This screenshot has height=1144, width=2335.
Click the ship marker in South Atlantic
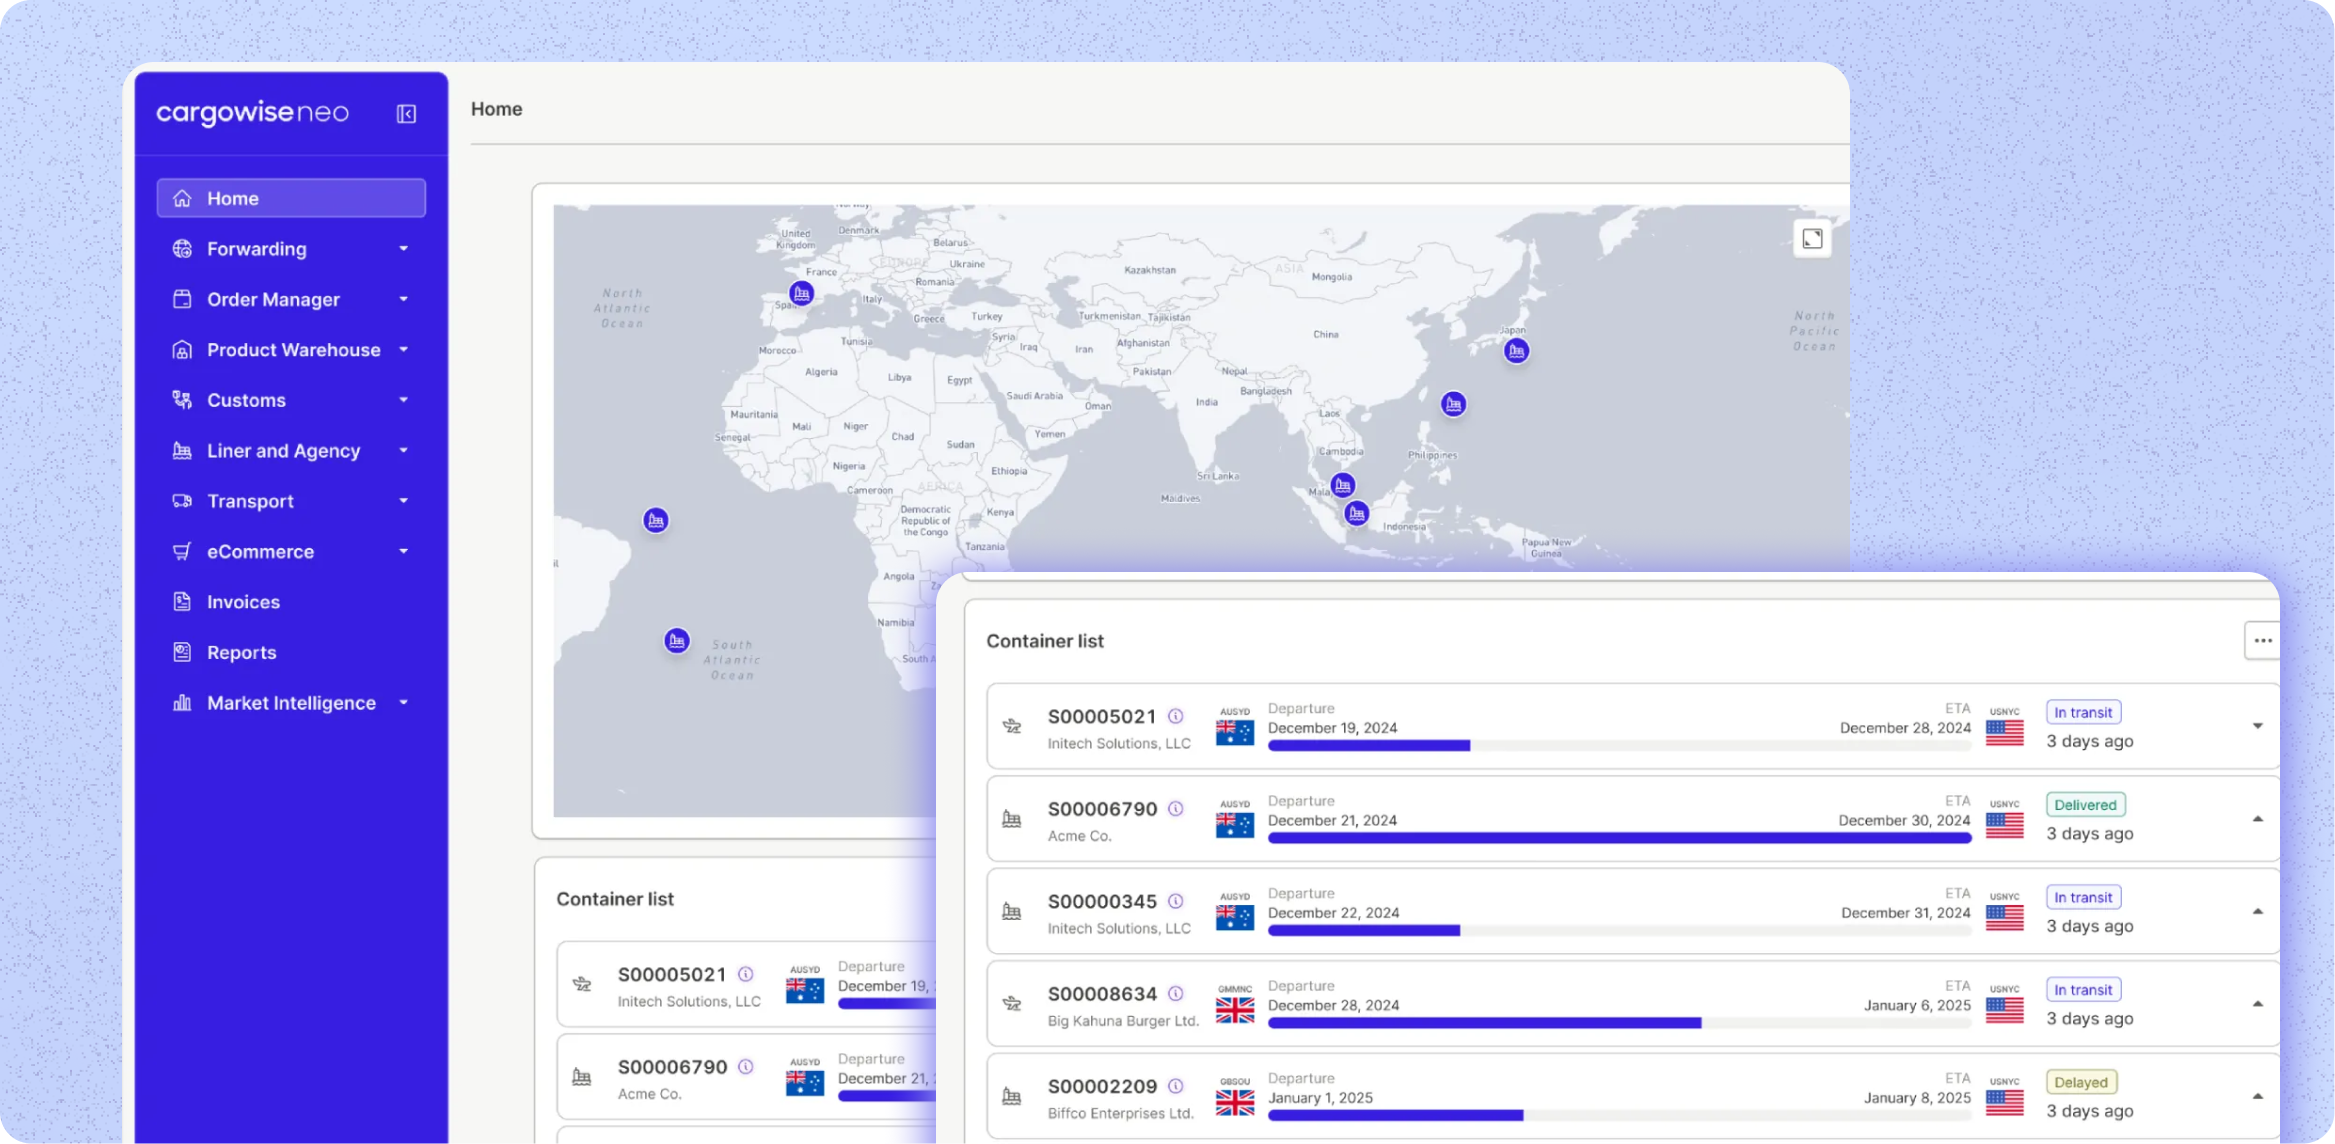(677, 640)
